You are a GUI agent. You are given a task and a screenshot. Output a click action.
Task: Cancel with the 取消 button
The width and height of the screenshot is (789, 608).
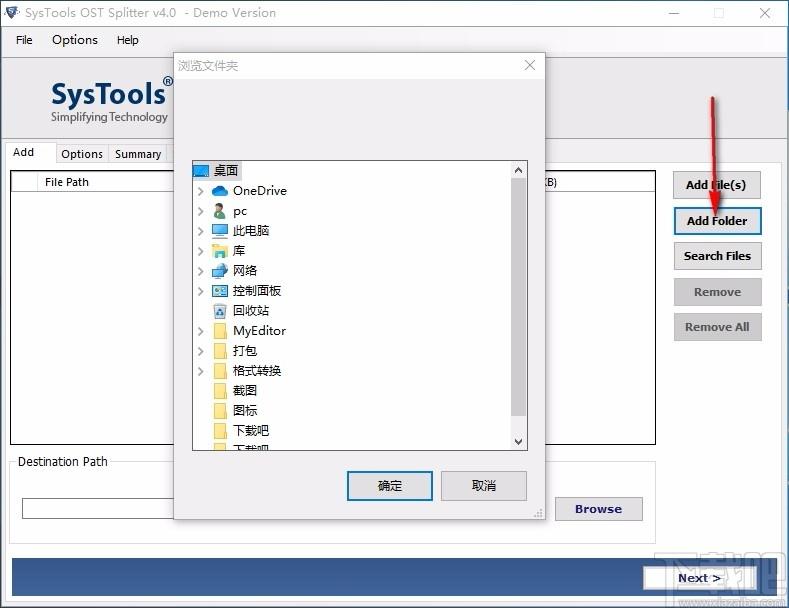tap(484, 486)
